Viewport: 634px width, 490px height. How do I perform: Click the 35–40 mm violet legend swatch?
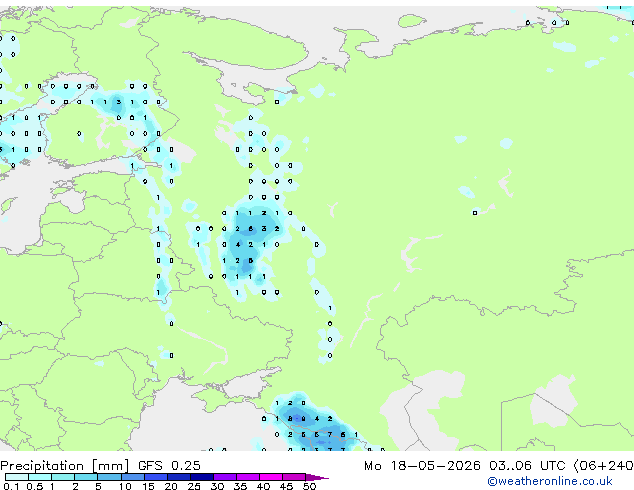pos(248,477)
